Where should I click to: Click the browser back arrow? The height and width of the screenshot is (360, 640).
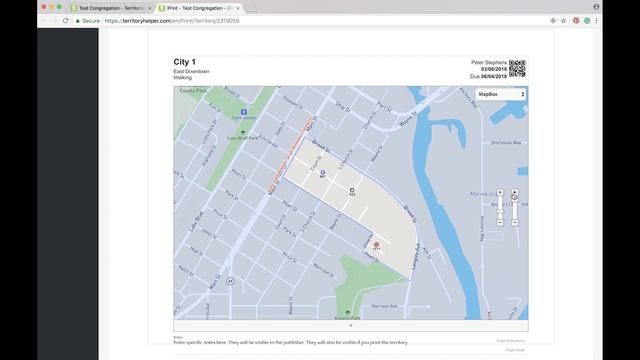click(44, 20)
